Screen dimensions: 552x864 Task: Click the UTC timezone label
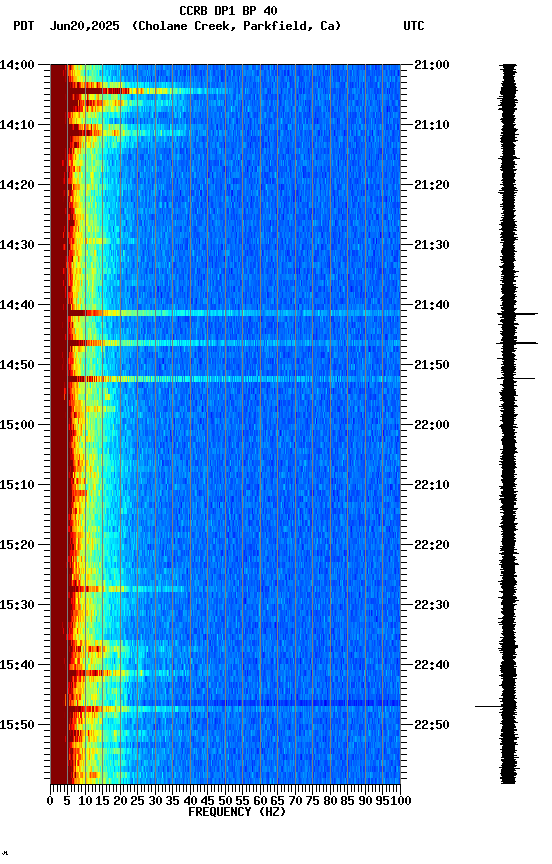[x=414, y=26]
